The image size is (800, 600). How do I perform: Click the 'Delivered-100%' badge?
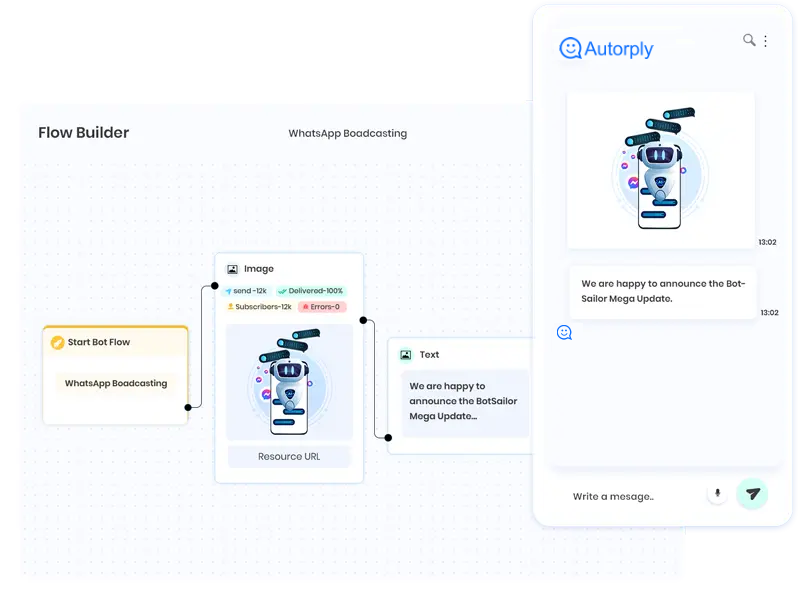tap(312, 290)
